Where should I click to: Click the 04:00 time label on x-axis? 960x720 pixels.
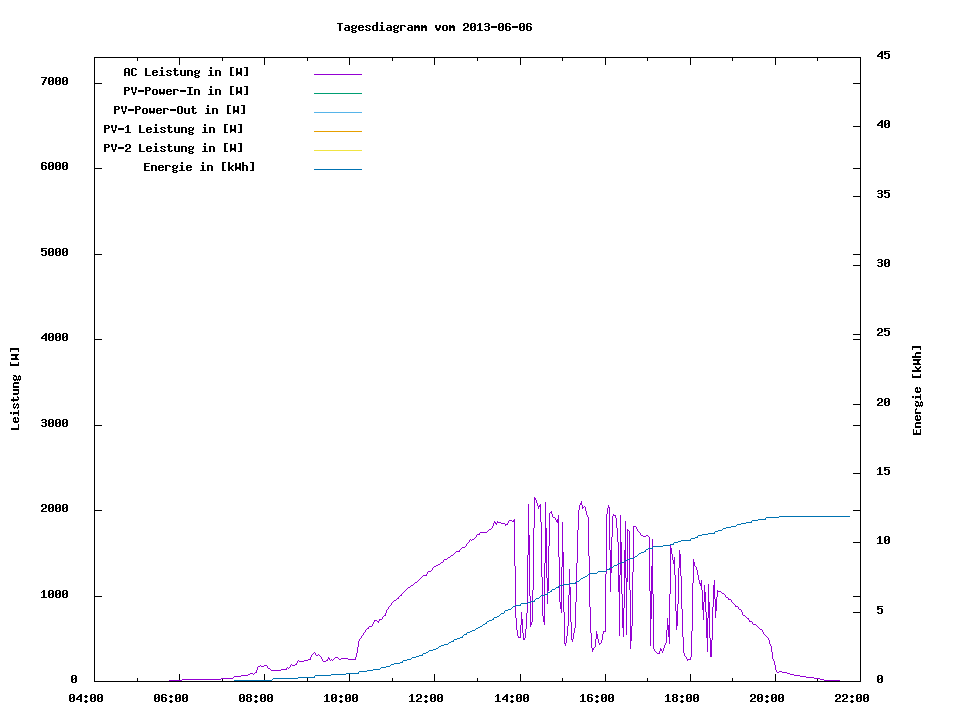[85, 698]
